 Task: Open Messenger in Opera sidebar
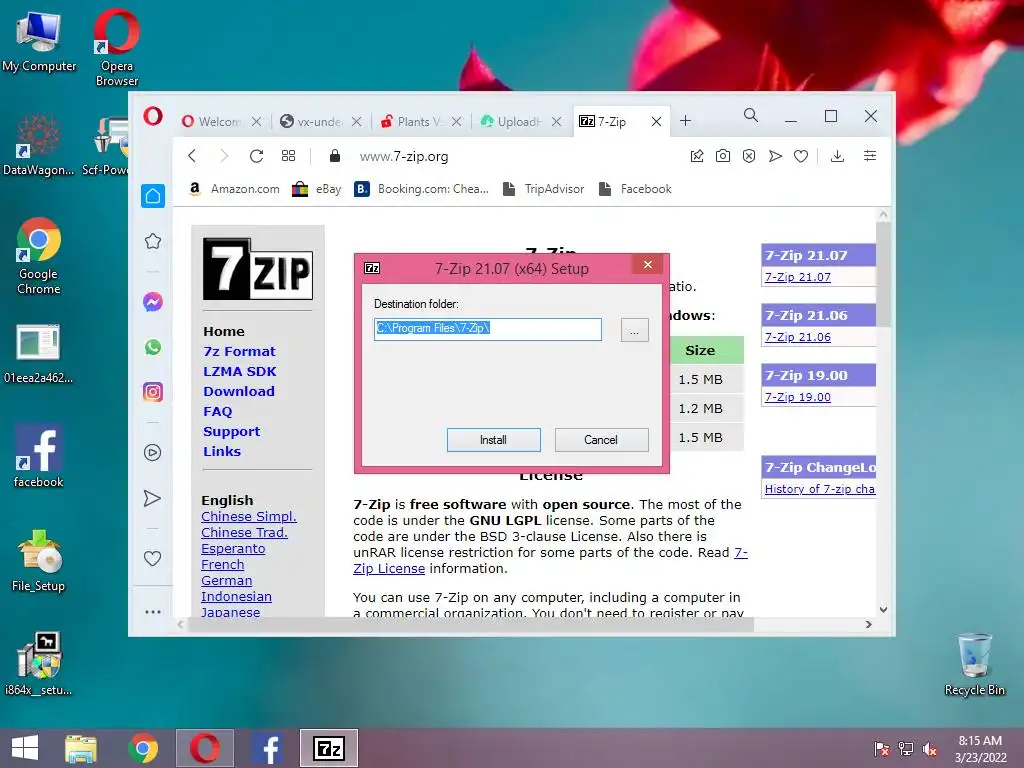coord(153,302)
